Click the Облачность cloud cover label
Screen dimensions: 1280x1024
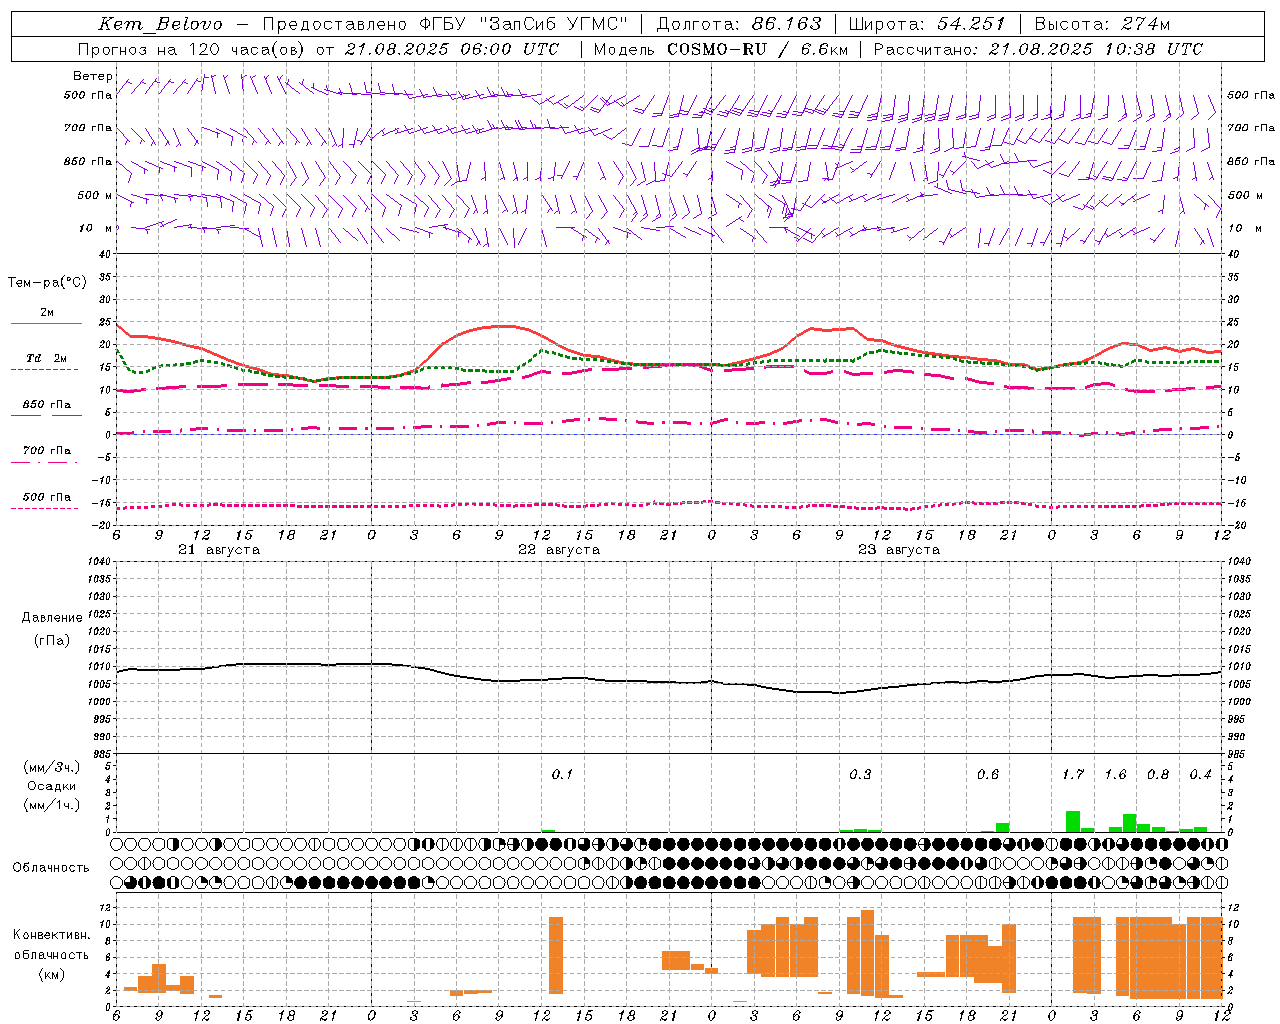51,867
